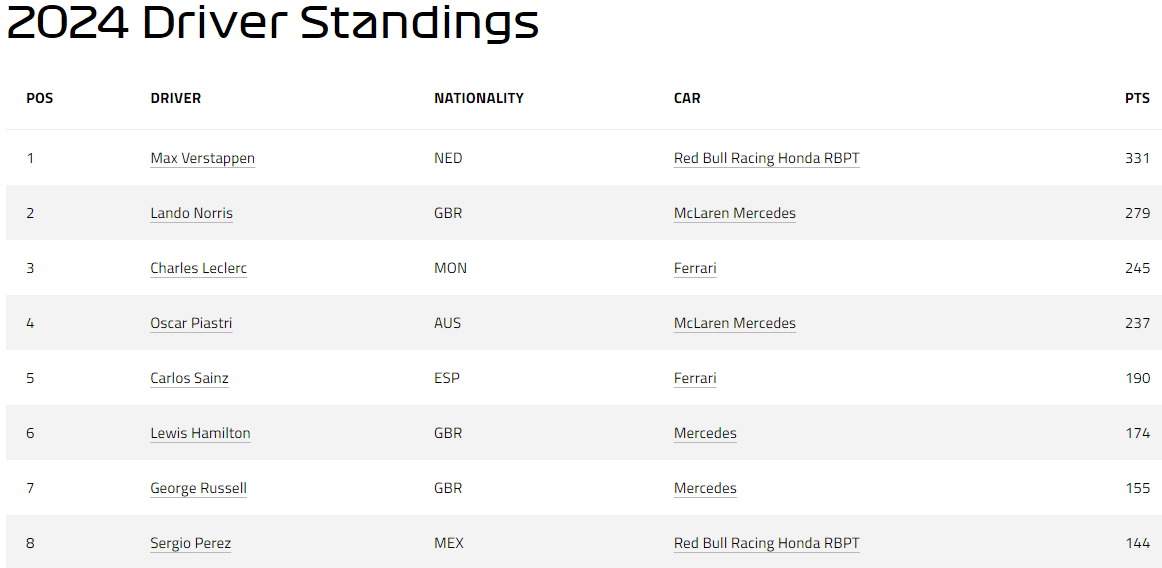1162x568 pixels.
Task: Open Perez's Red Bull Racing Honda RBPT link
Action: coord(766,543)
